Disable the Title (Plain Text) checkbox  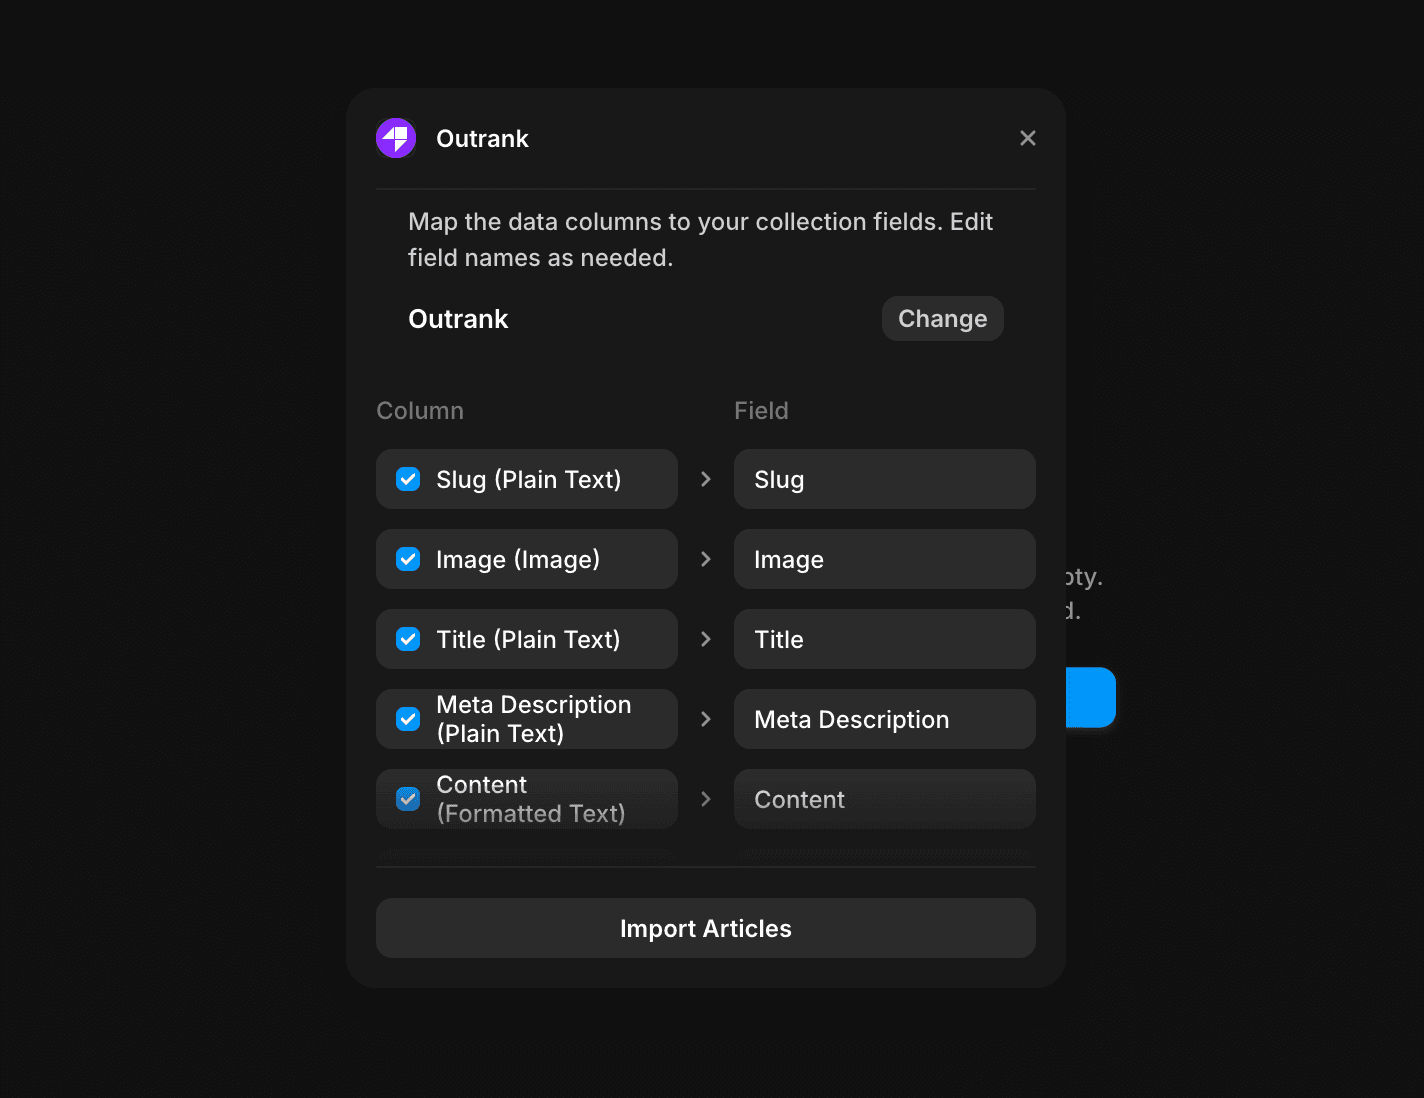point(408,640)
